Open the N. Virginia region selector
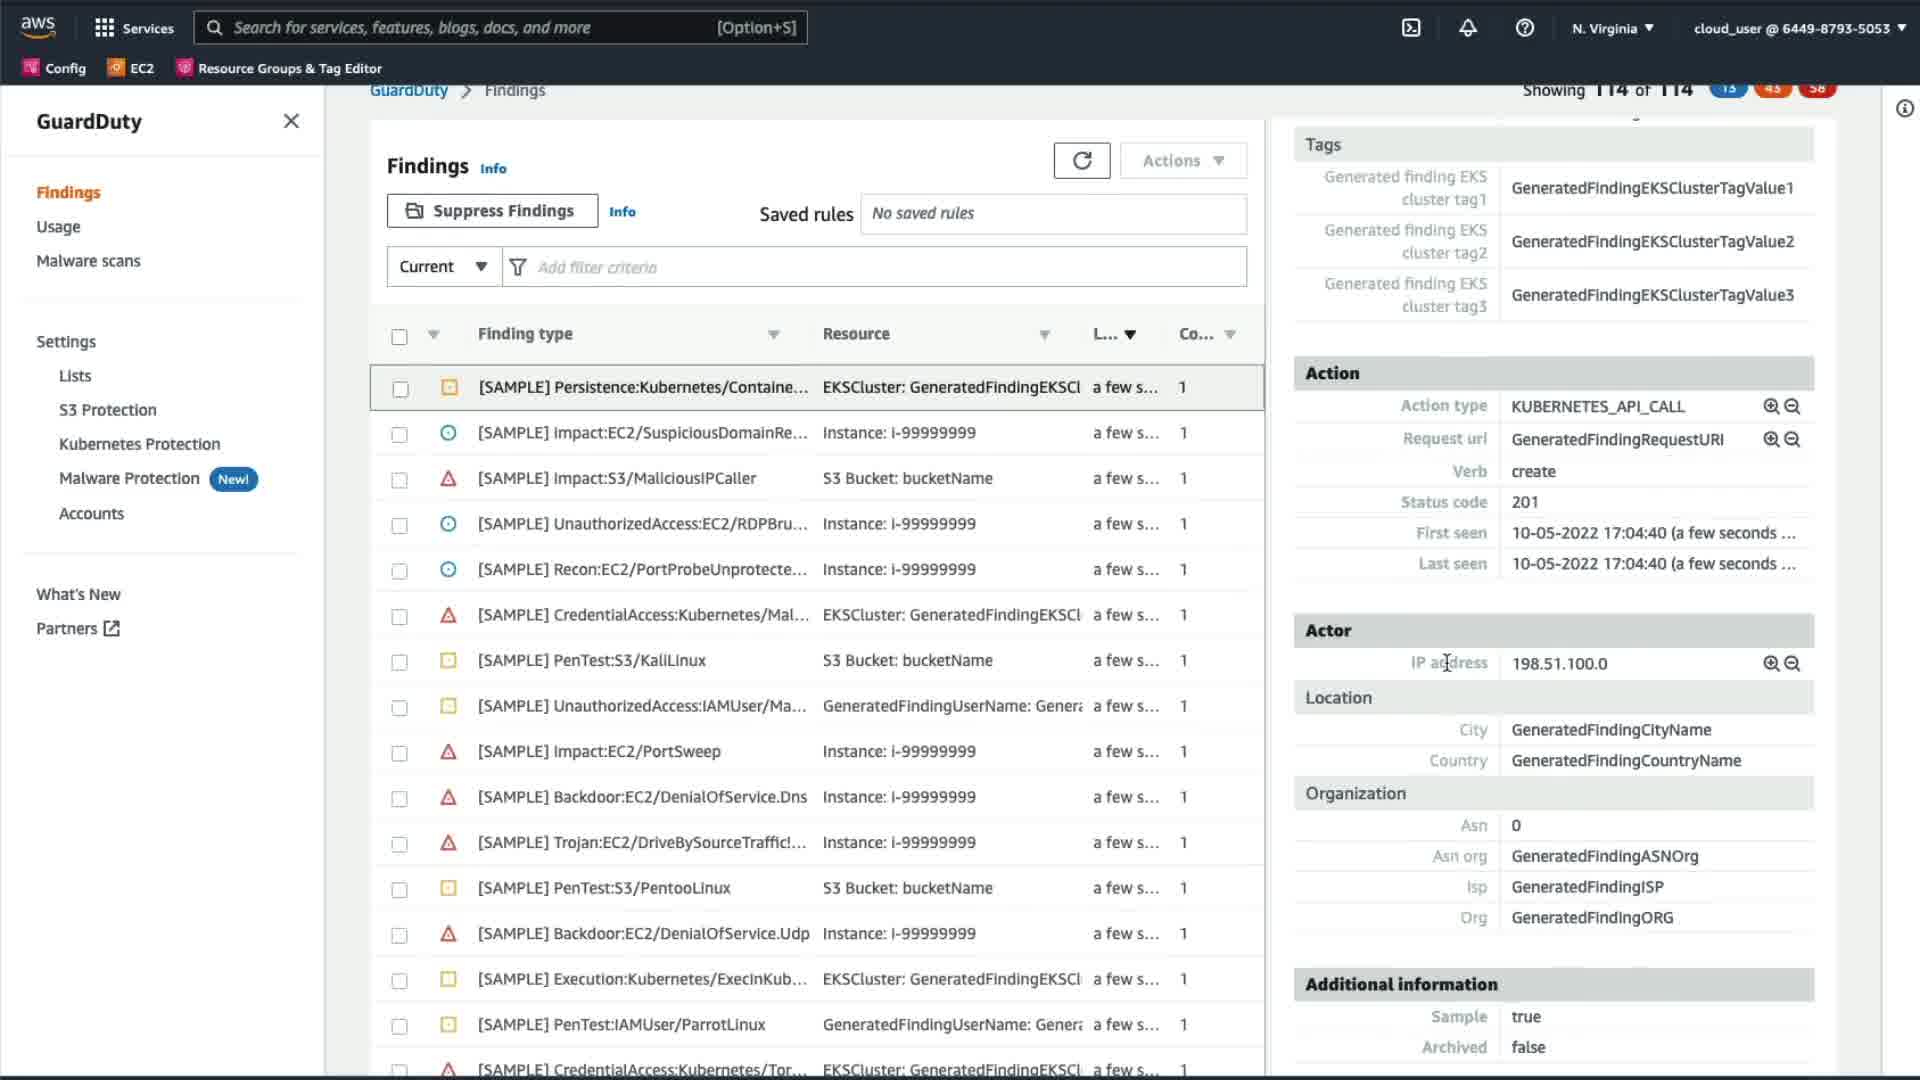Viewport: 1920px width, 1080px height. (x=1612, y=28)
